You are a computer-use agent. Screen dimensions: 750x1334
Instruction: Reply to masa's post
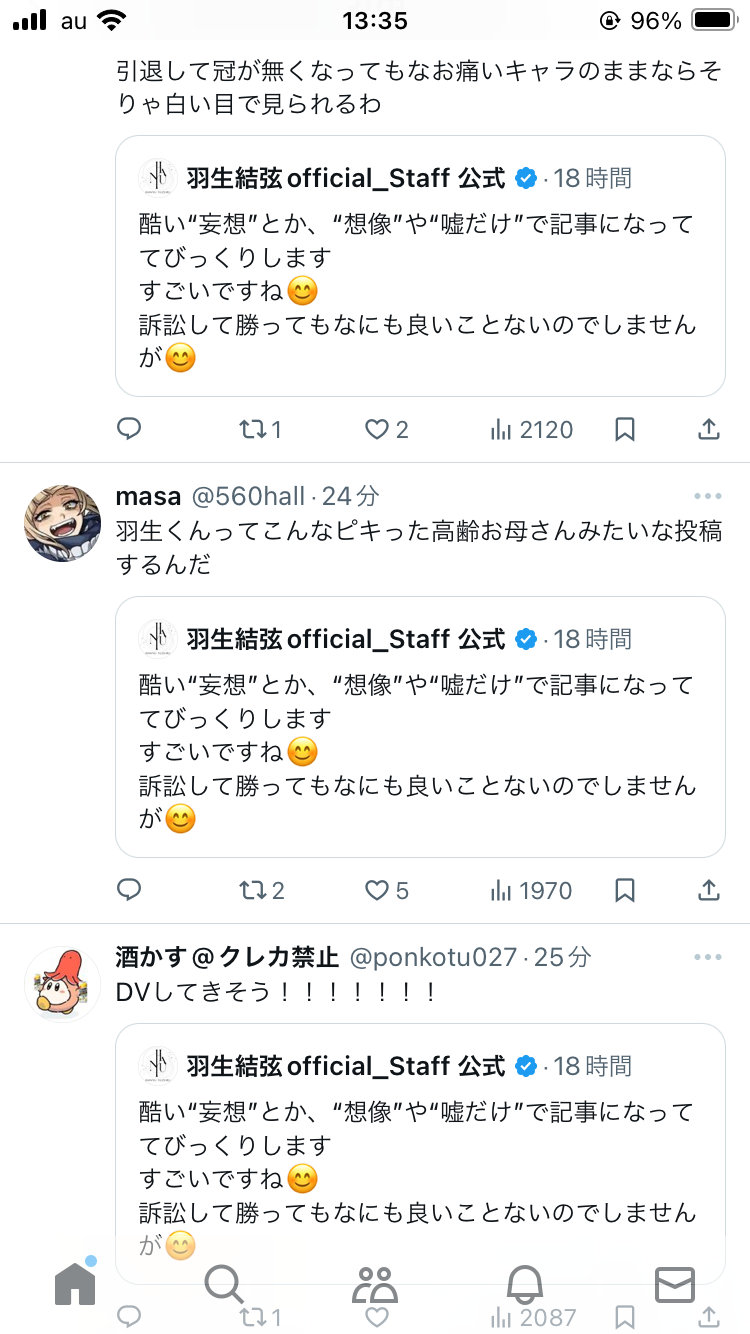point(129,889)
